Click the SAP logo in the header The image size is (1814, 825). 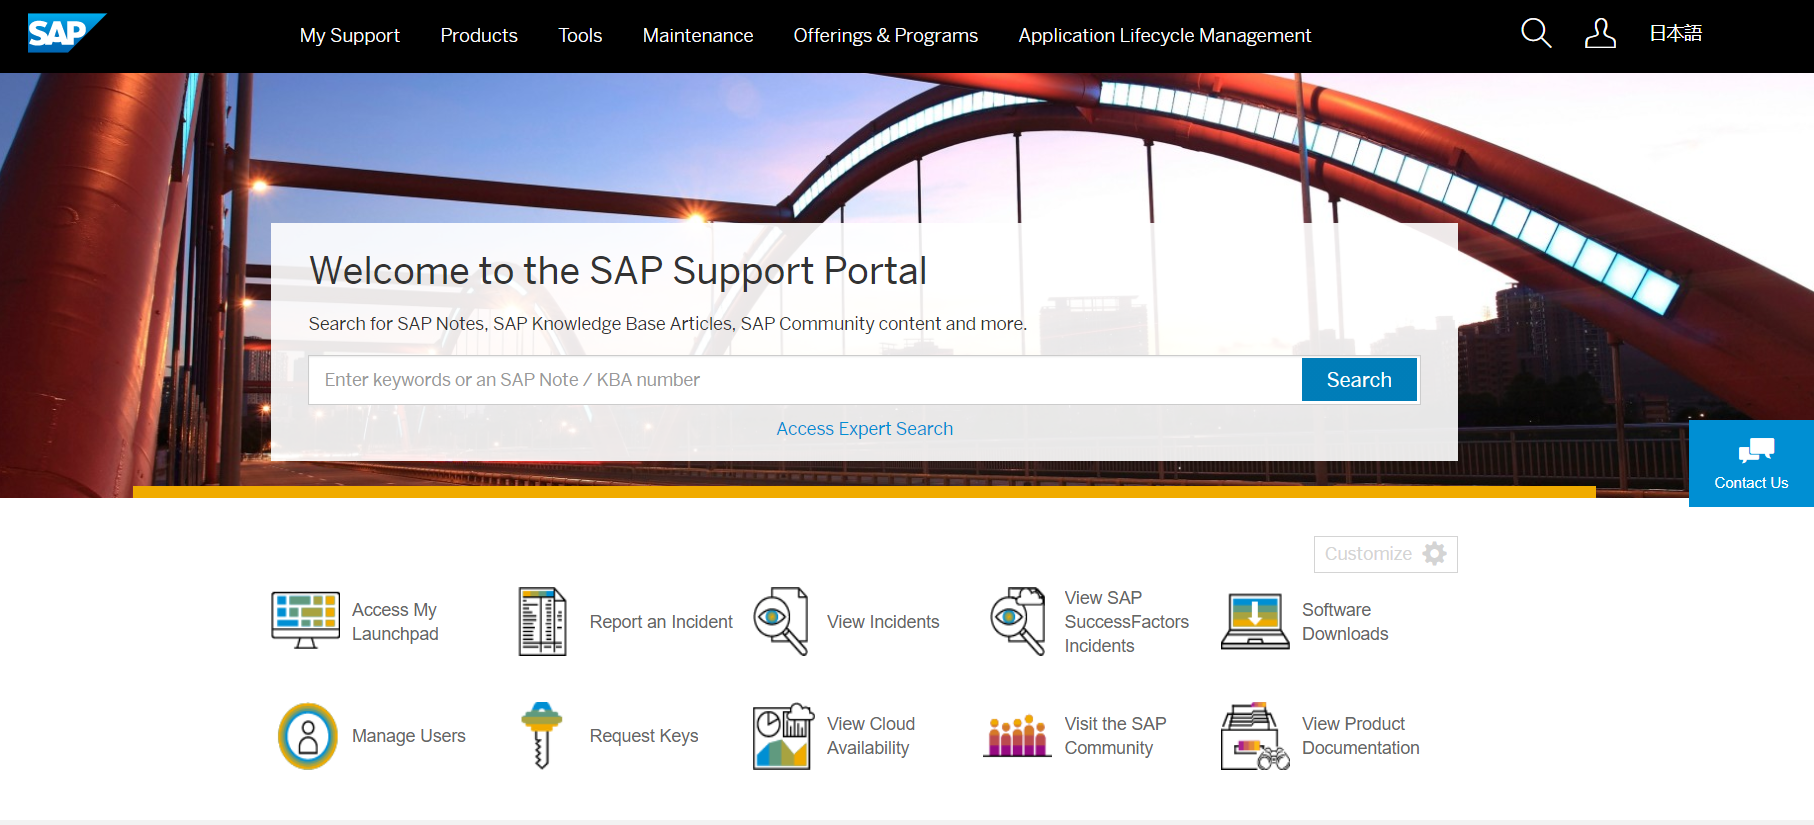(65, 33)
